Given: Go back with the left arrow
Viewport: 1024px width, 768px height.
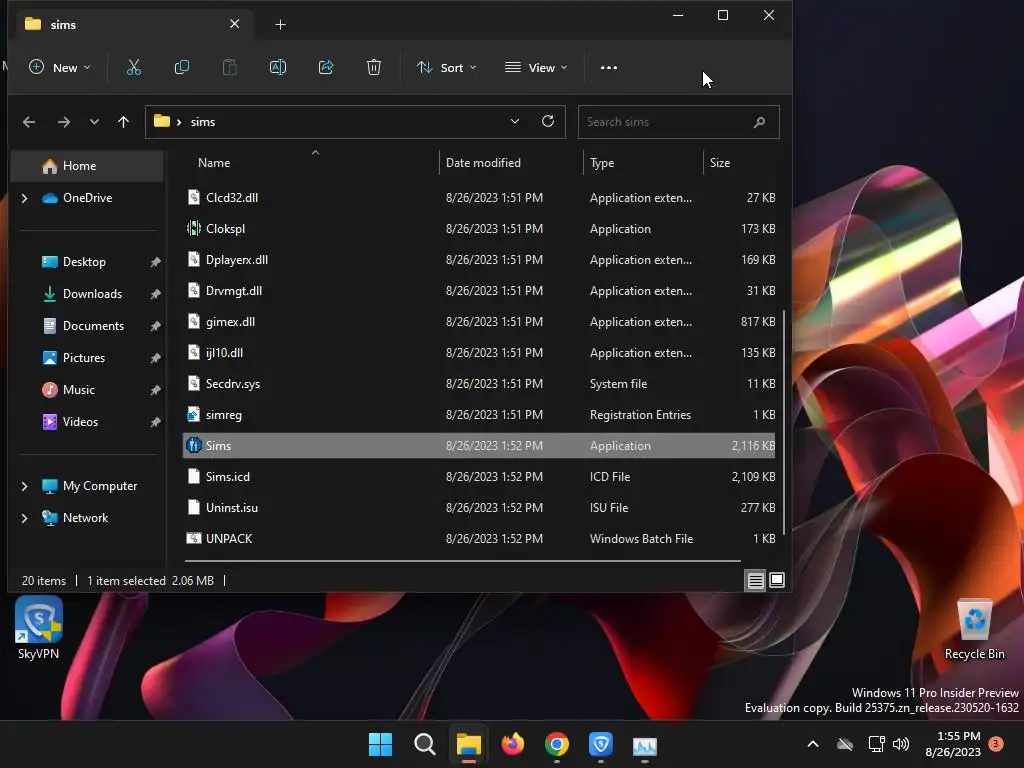Looking at the screenshot, I should coord(29,122).
